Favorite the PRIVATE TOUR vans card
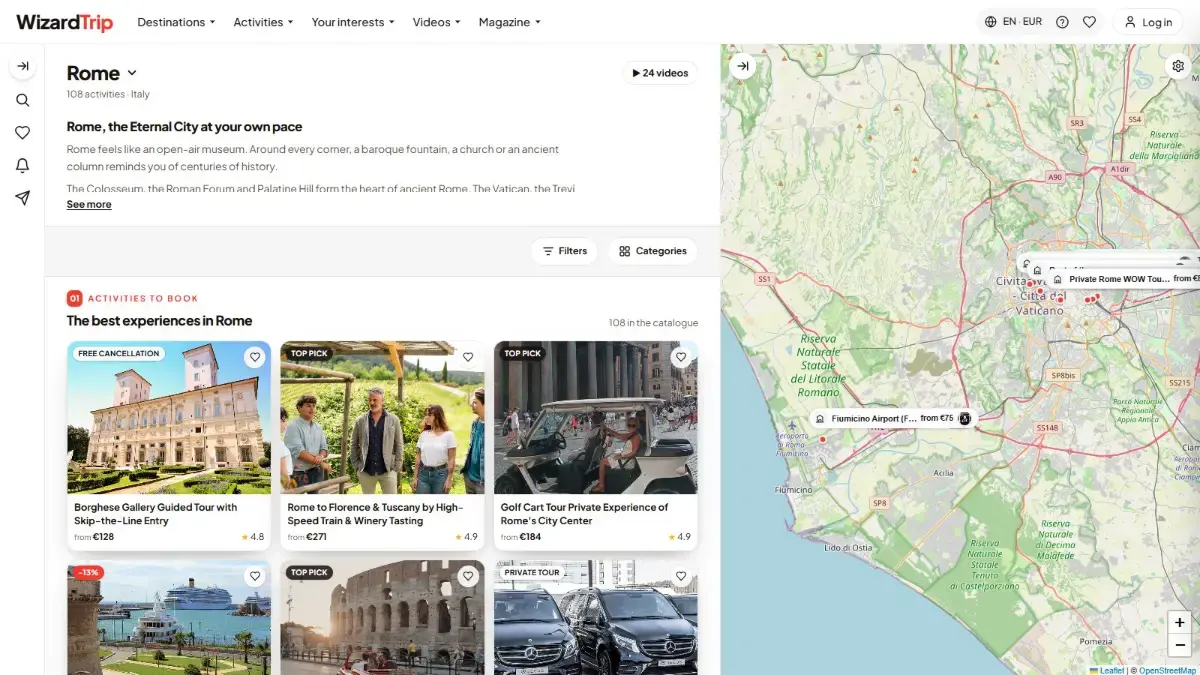 coord(681,576)
